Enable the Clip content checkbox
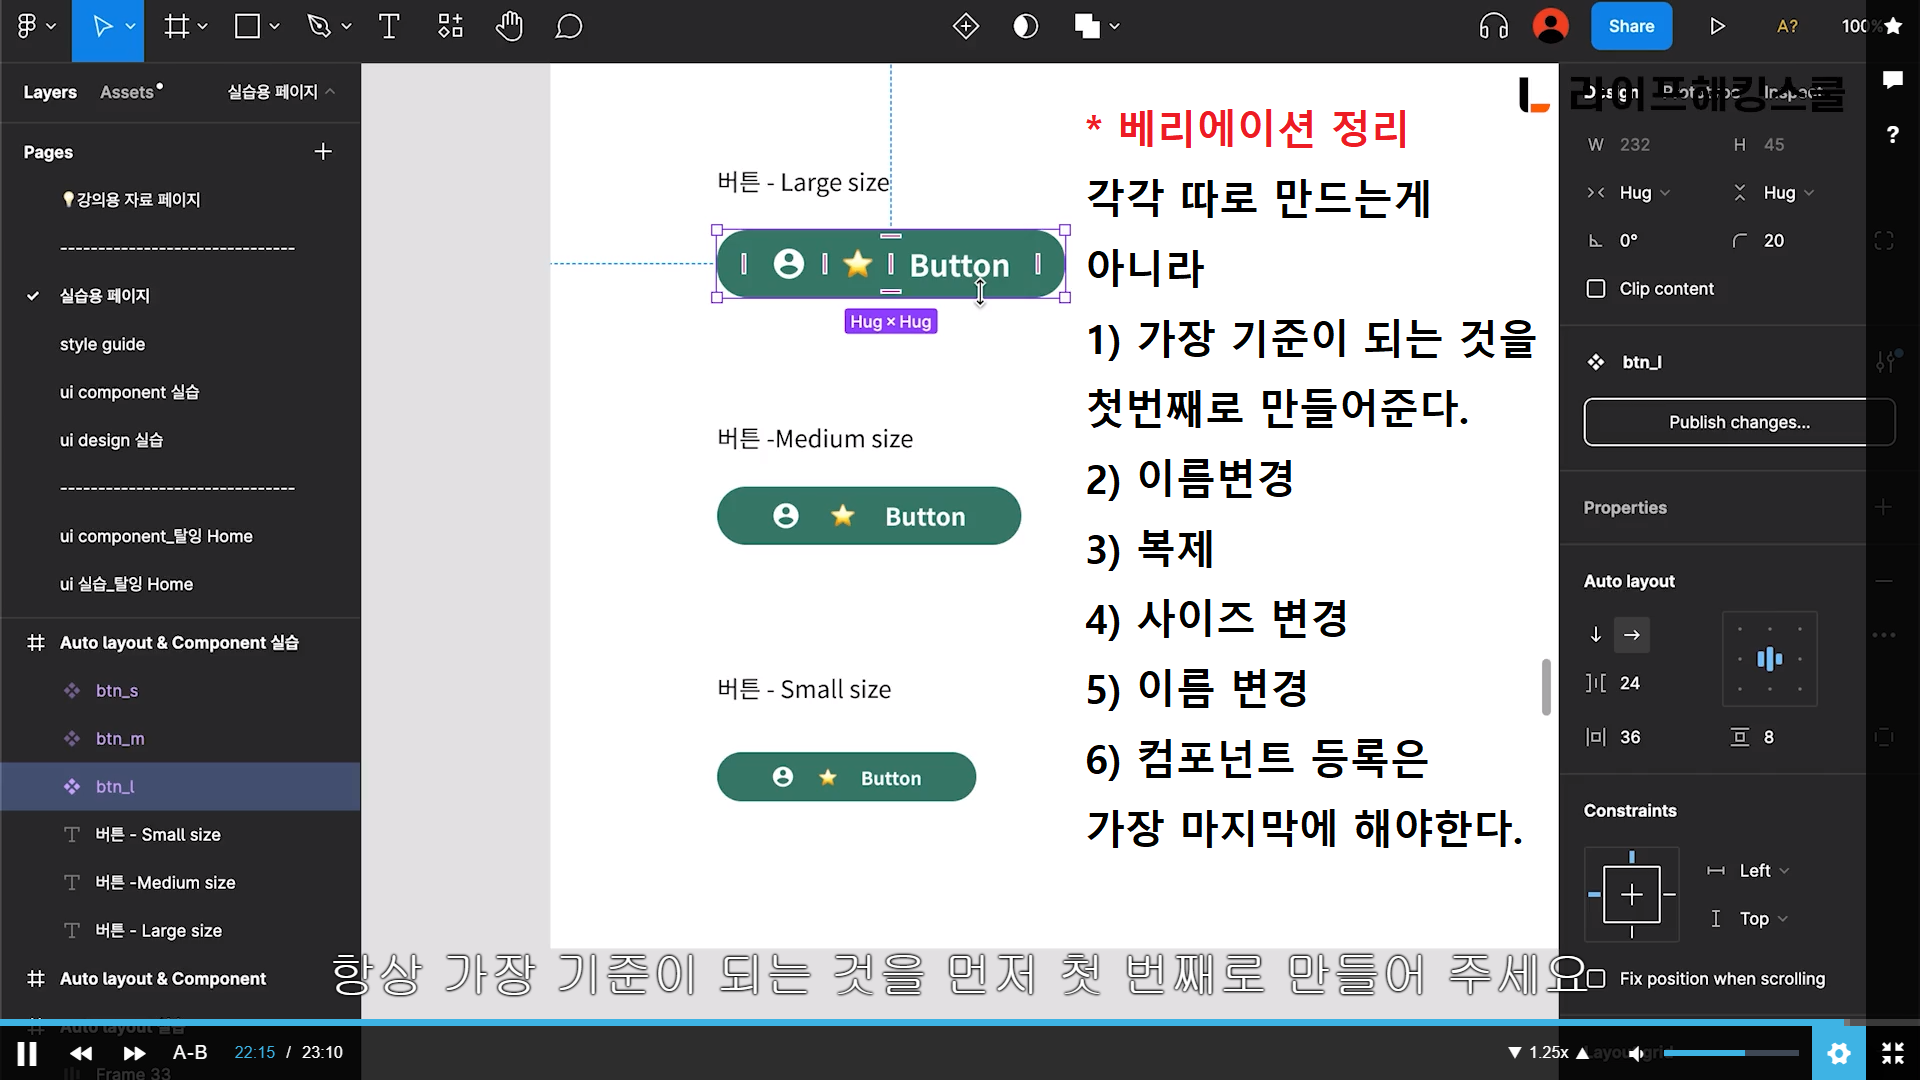1920x1080 pixels. (x=1596, y=289)
